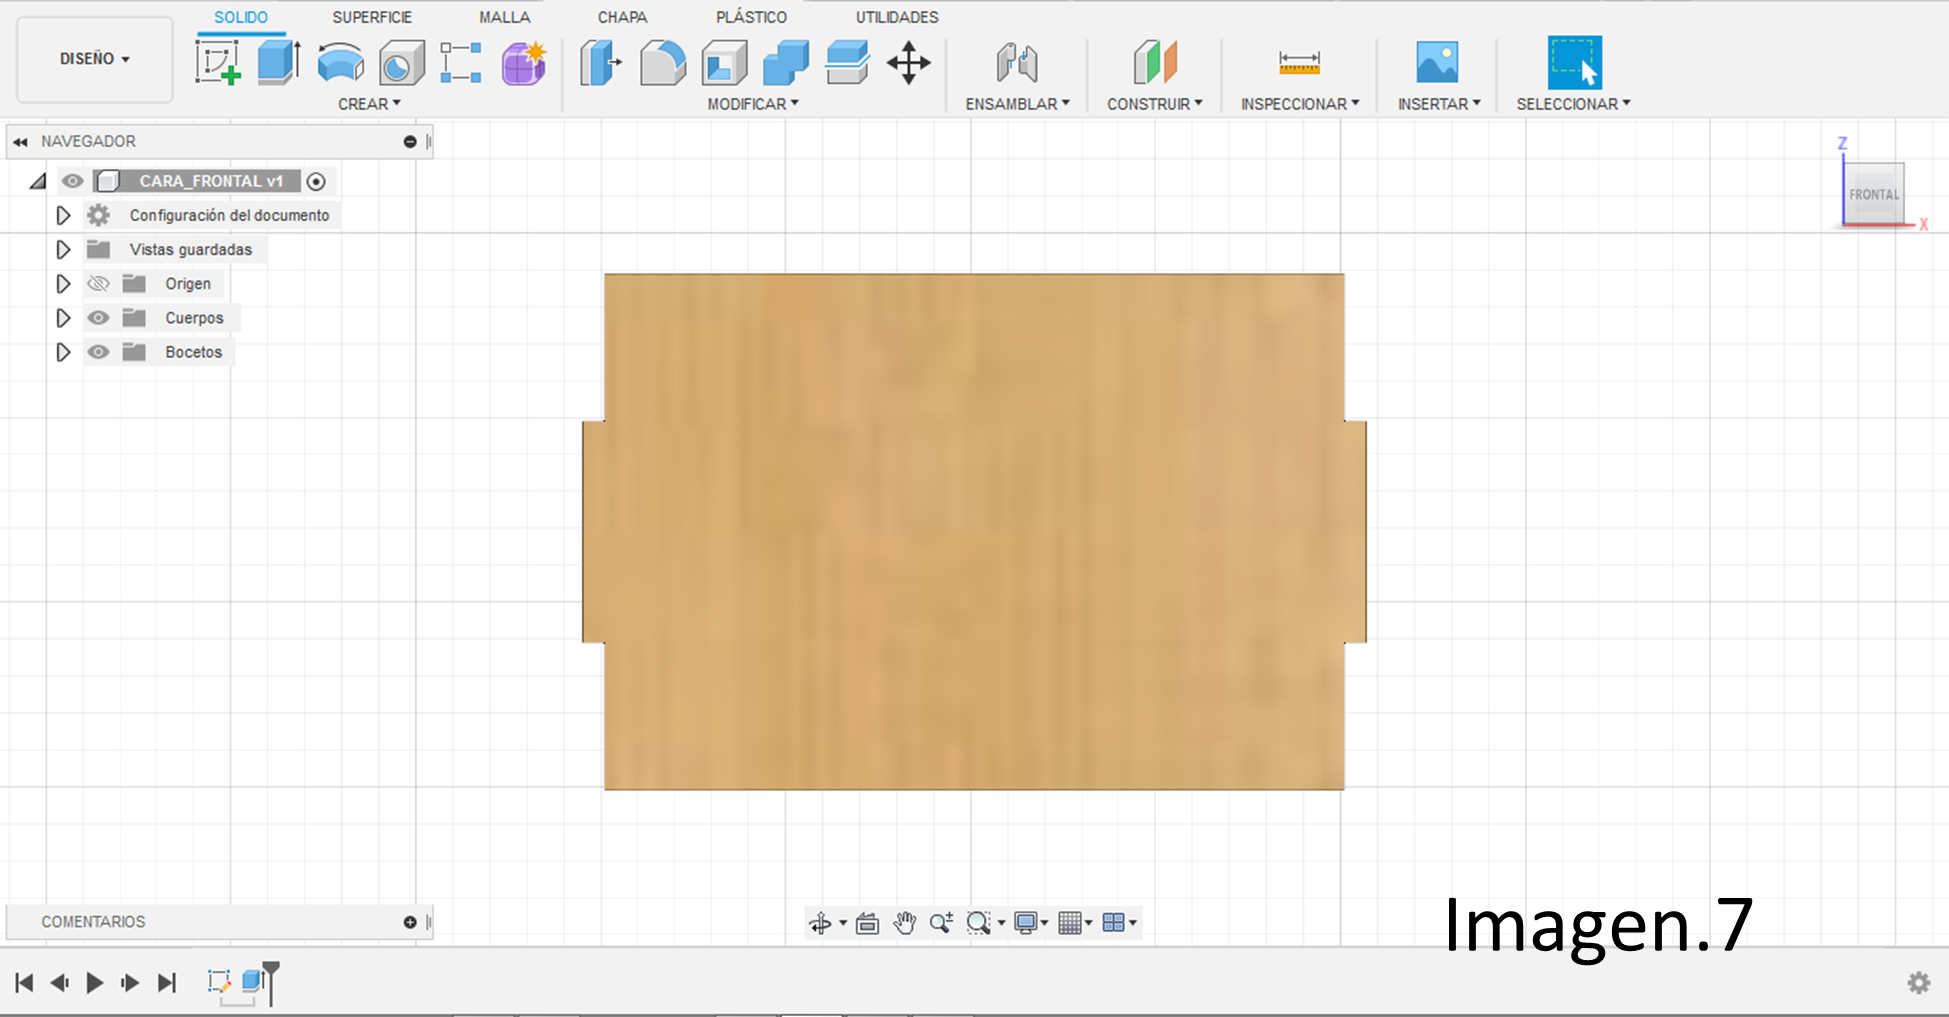Select the Create Sketch tool
This screenshot has height=1017, width=1949.
(x=218, y=62)
